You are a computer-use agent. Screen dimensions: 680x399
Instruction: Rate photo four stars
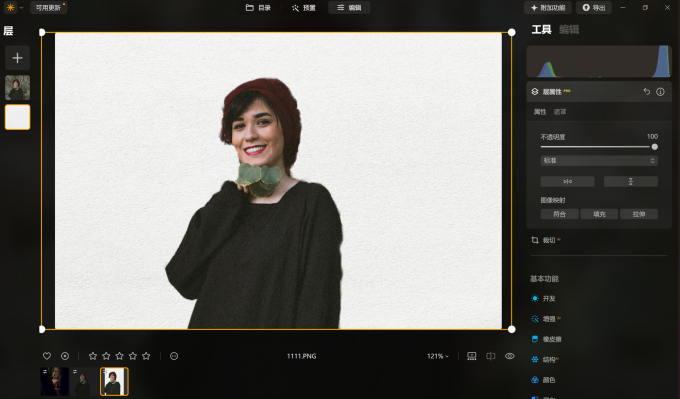pos(133,356)
